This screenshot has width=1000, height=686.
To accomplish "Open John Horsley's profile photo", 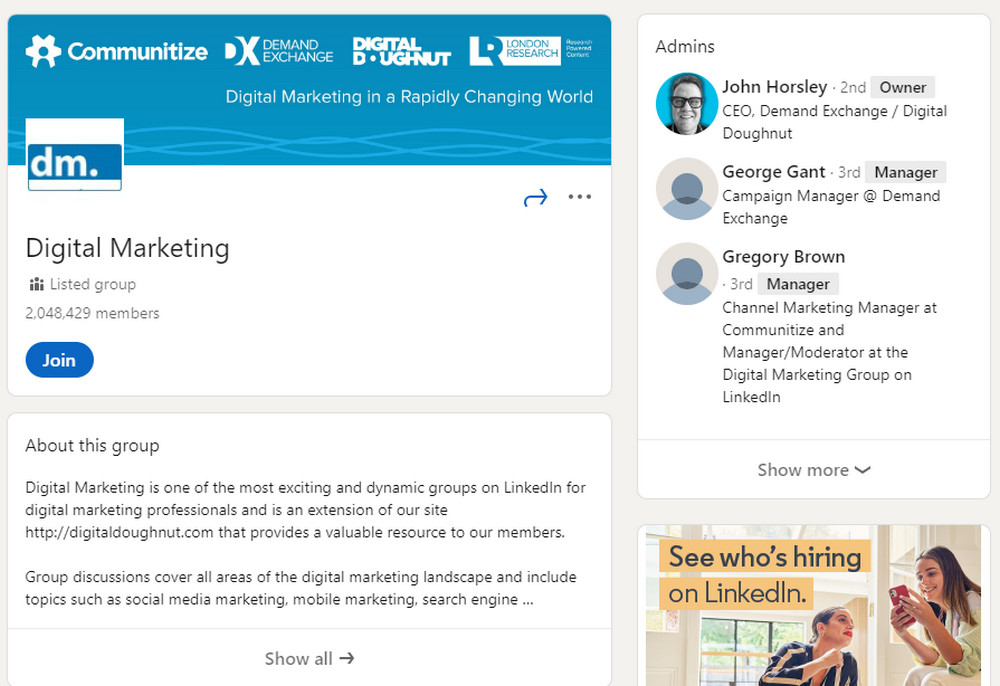I will (686, 103).
